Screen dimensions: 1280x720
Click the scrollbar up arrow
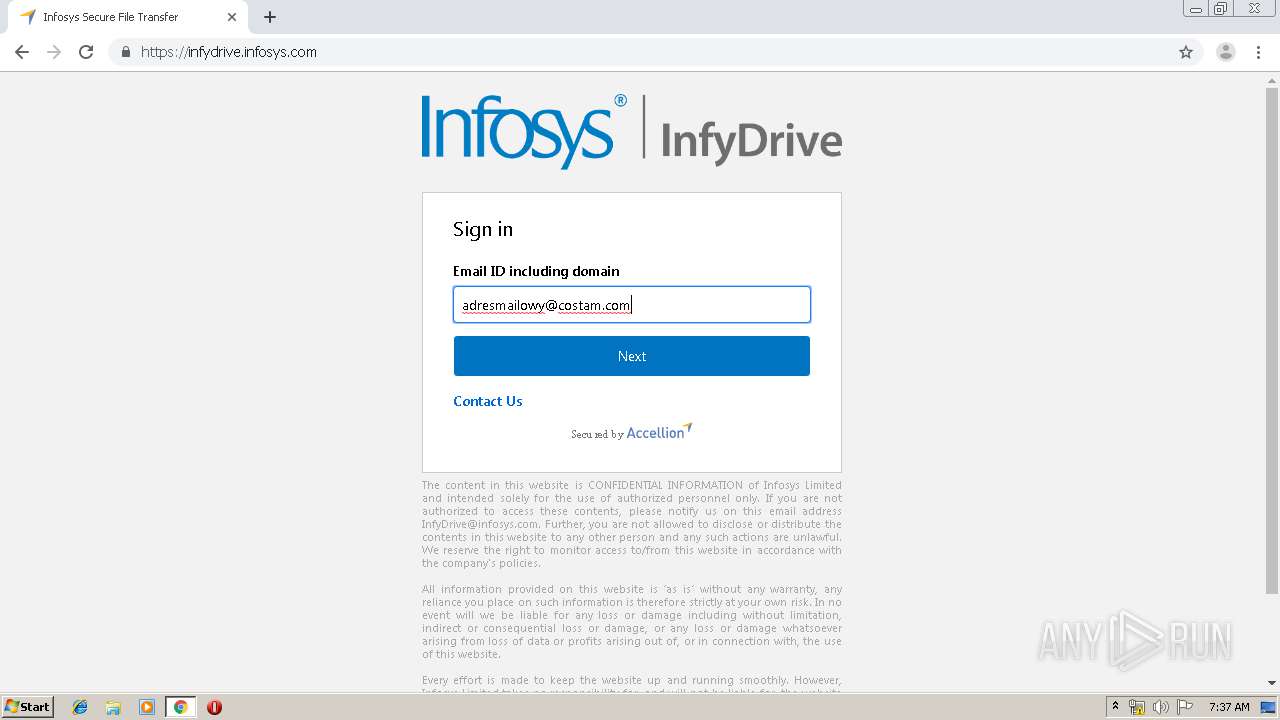[x=1272, y=80]
